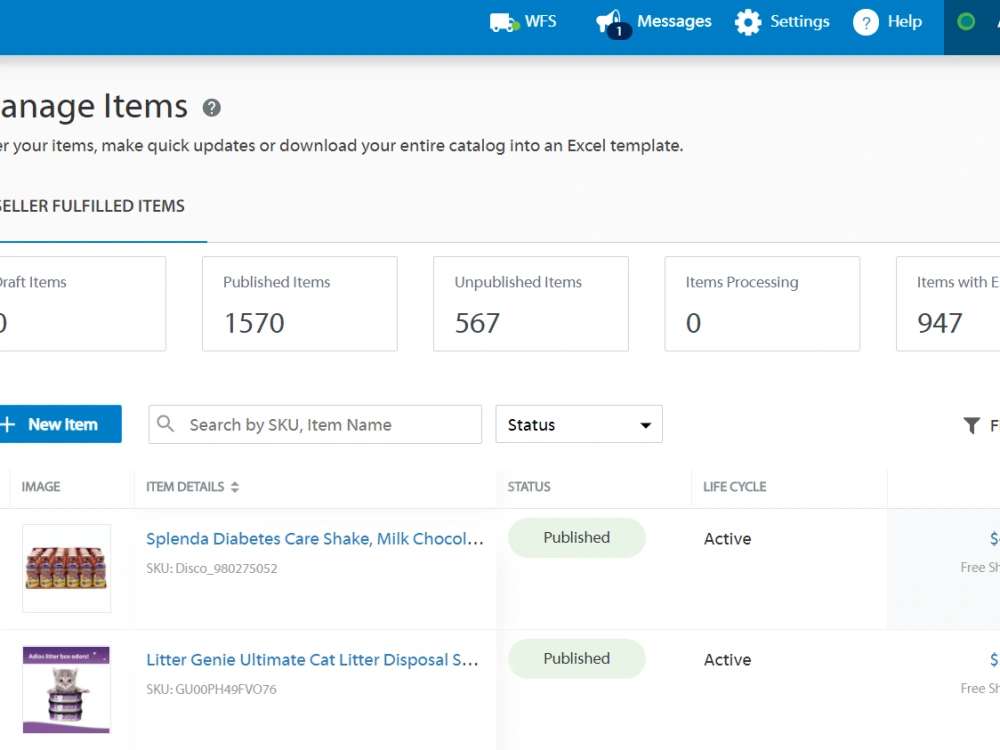1000x750 pixels.
Task: Sort by Item Details arrows
Action: tap(235, 487)
